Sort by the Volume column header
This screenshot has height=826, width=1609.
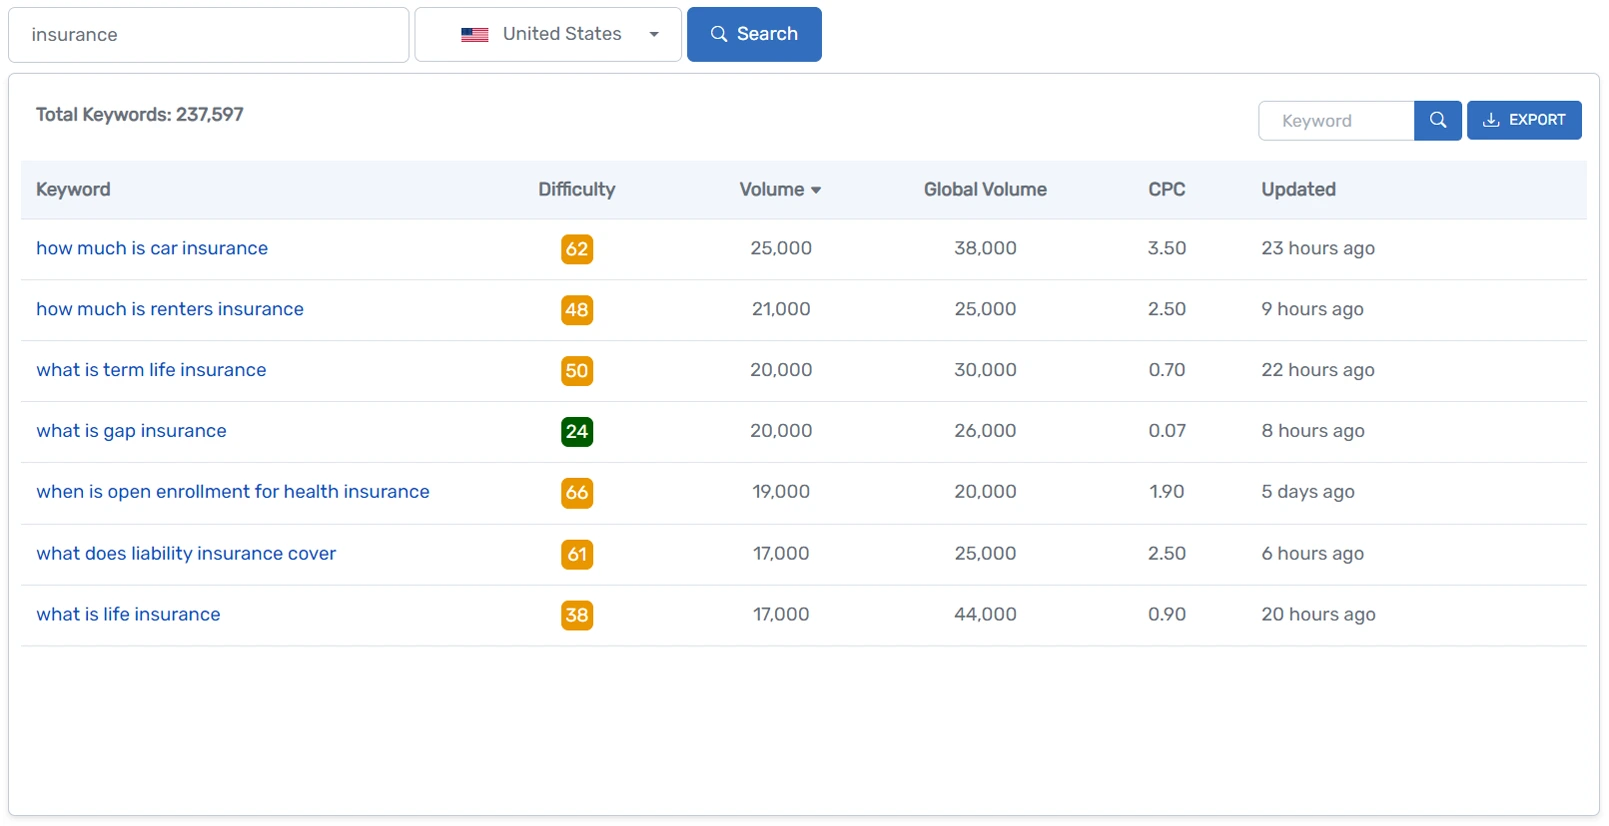pyautogui.click(x=780, y=189)
